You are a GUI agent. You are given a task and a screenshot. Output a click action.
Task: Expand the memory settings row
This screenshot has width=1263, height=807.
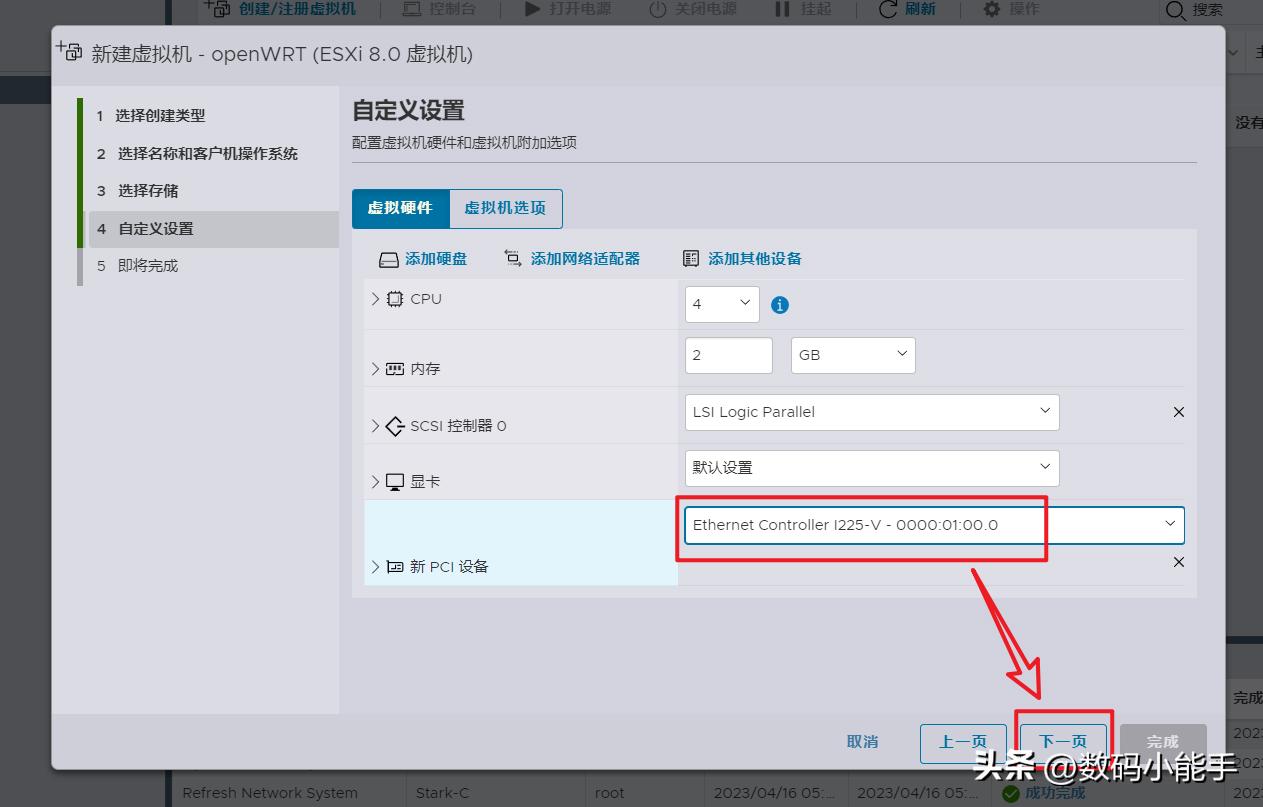(376, 369)
